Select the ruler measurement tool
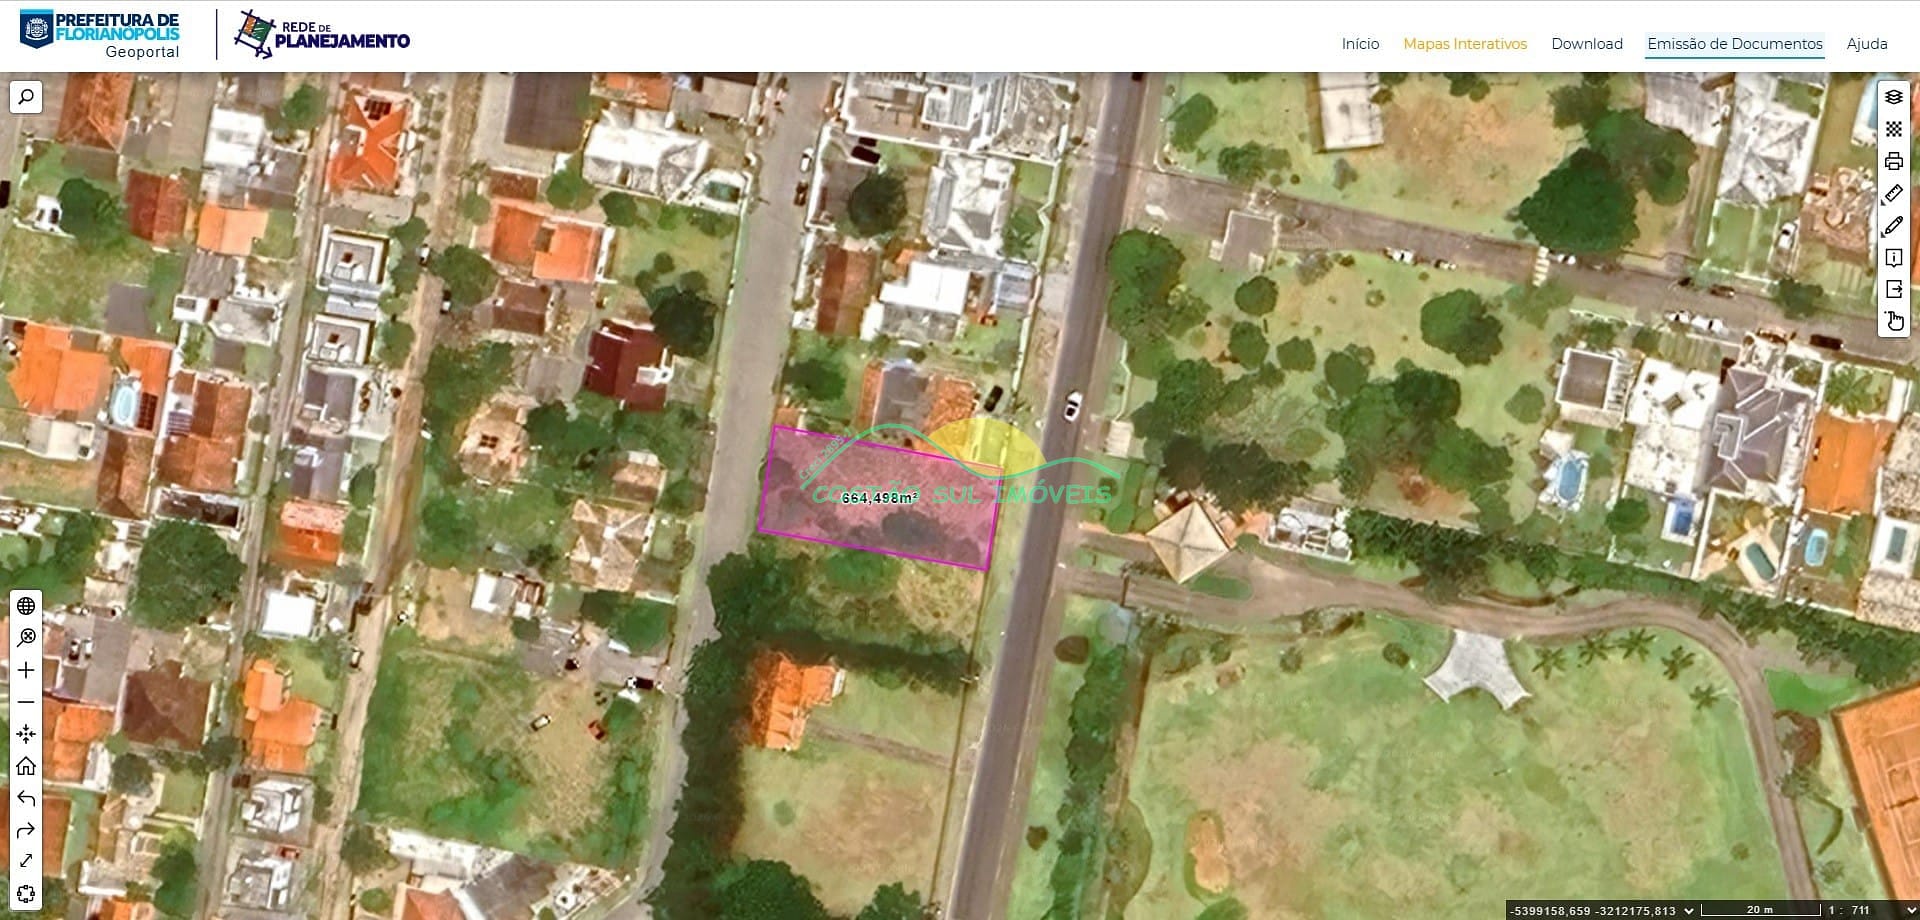The height and width of the screenshot is (920, 1920). pos(1893,194)
